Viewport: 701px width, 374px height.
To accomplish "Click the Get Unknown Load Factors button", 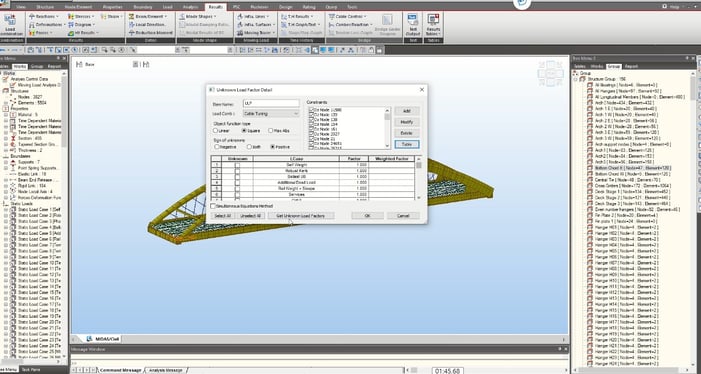I will (x=300, y=216).
